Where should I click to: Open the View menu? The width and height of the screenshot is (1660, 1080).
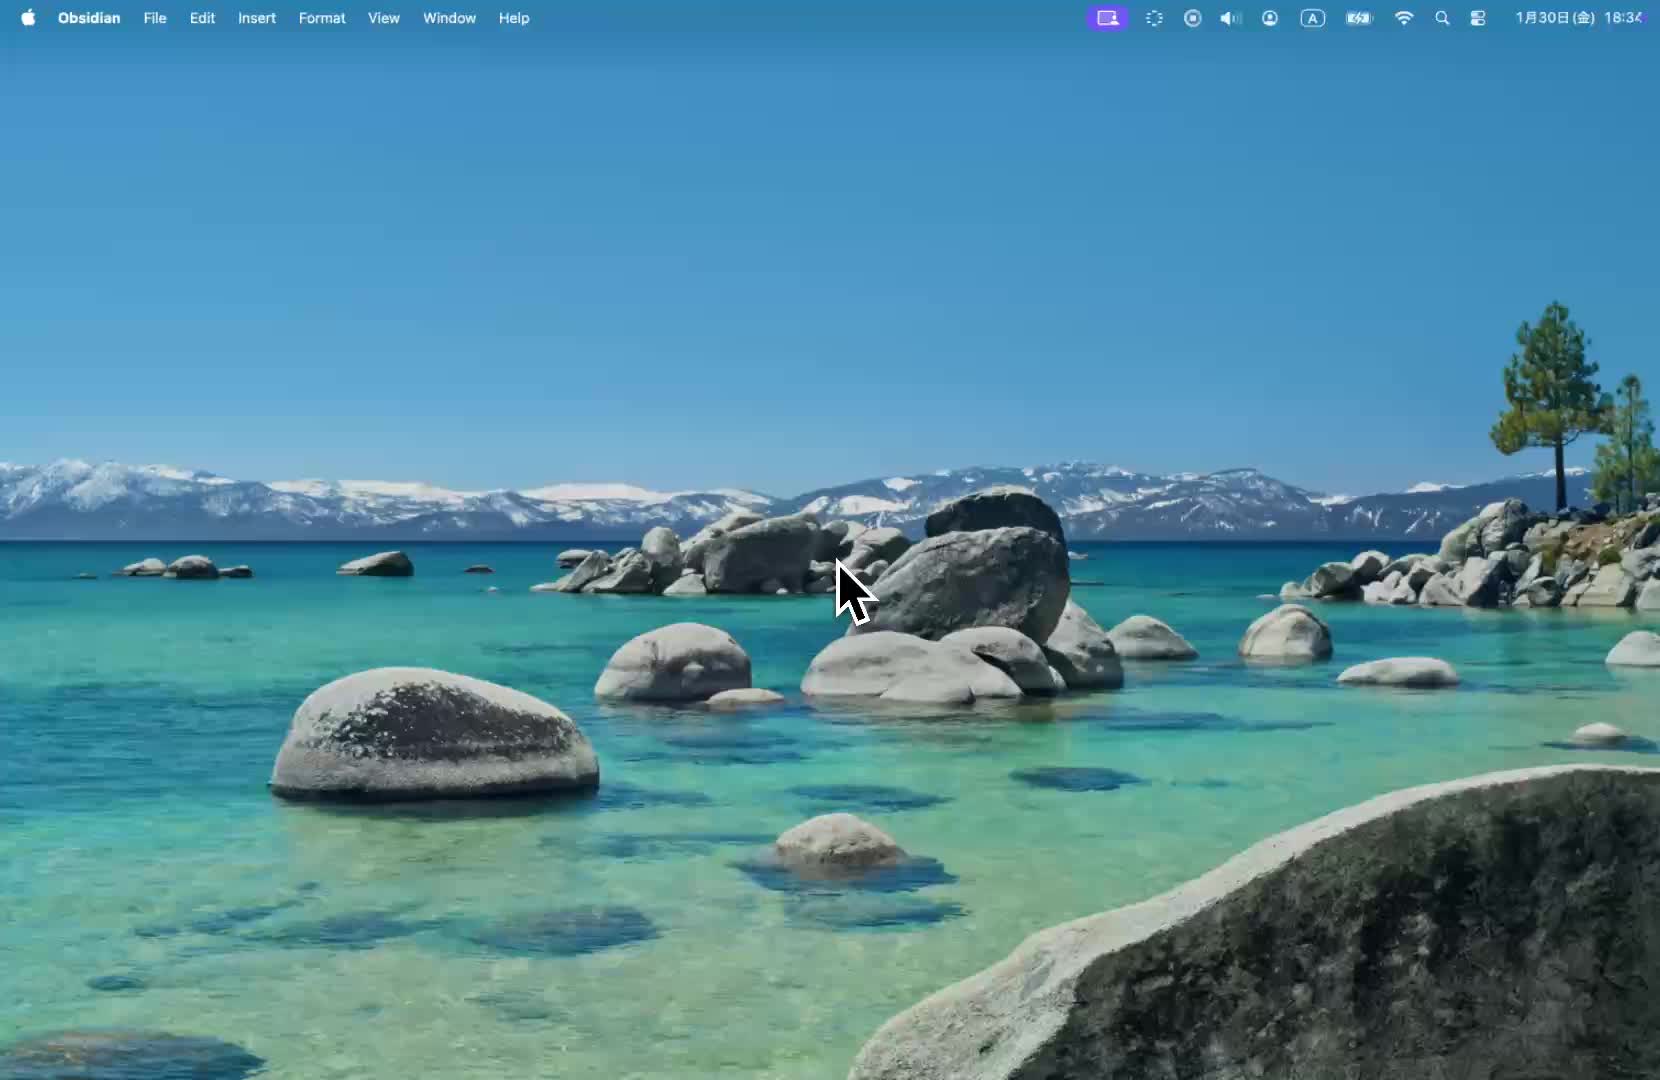(x=384, y=18)
